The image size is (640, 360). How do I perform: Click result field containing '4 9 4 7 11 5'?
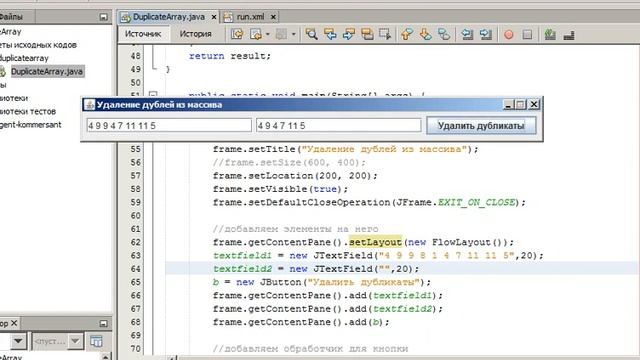338,125
